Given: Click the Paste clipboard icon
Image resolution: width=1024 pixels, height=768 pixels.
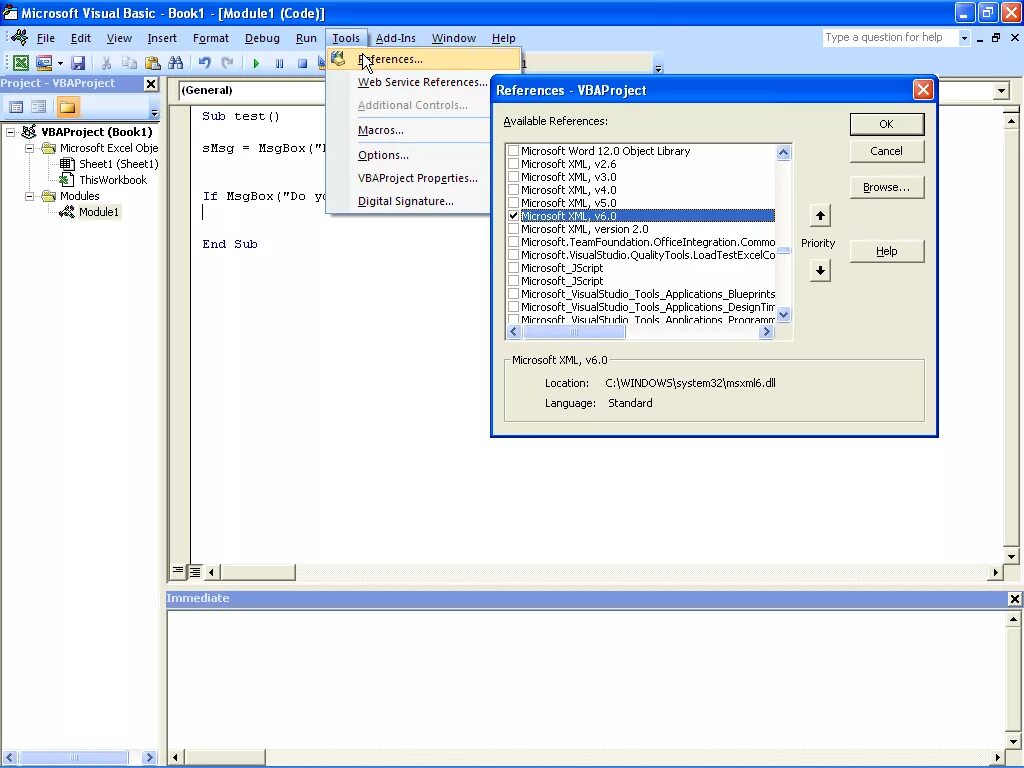Looking at the screenshot, I should [x=152, y=63].
